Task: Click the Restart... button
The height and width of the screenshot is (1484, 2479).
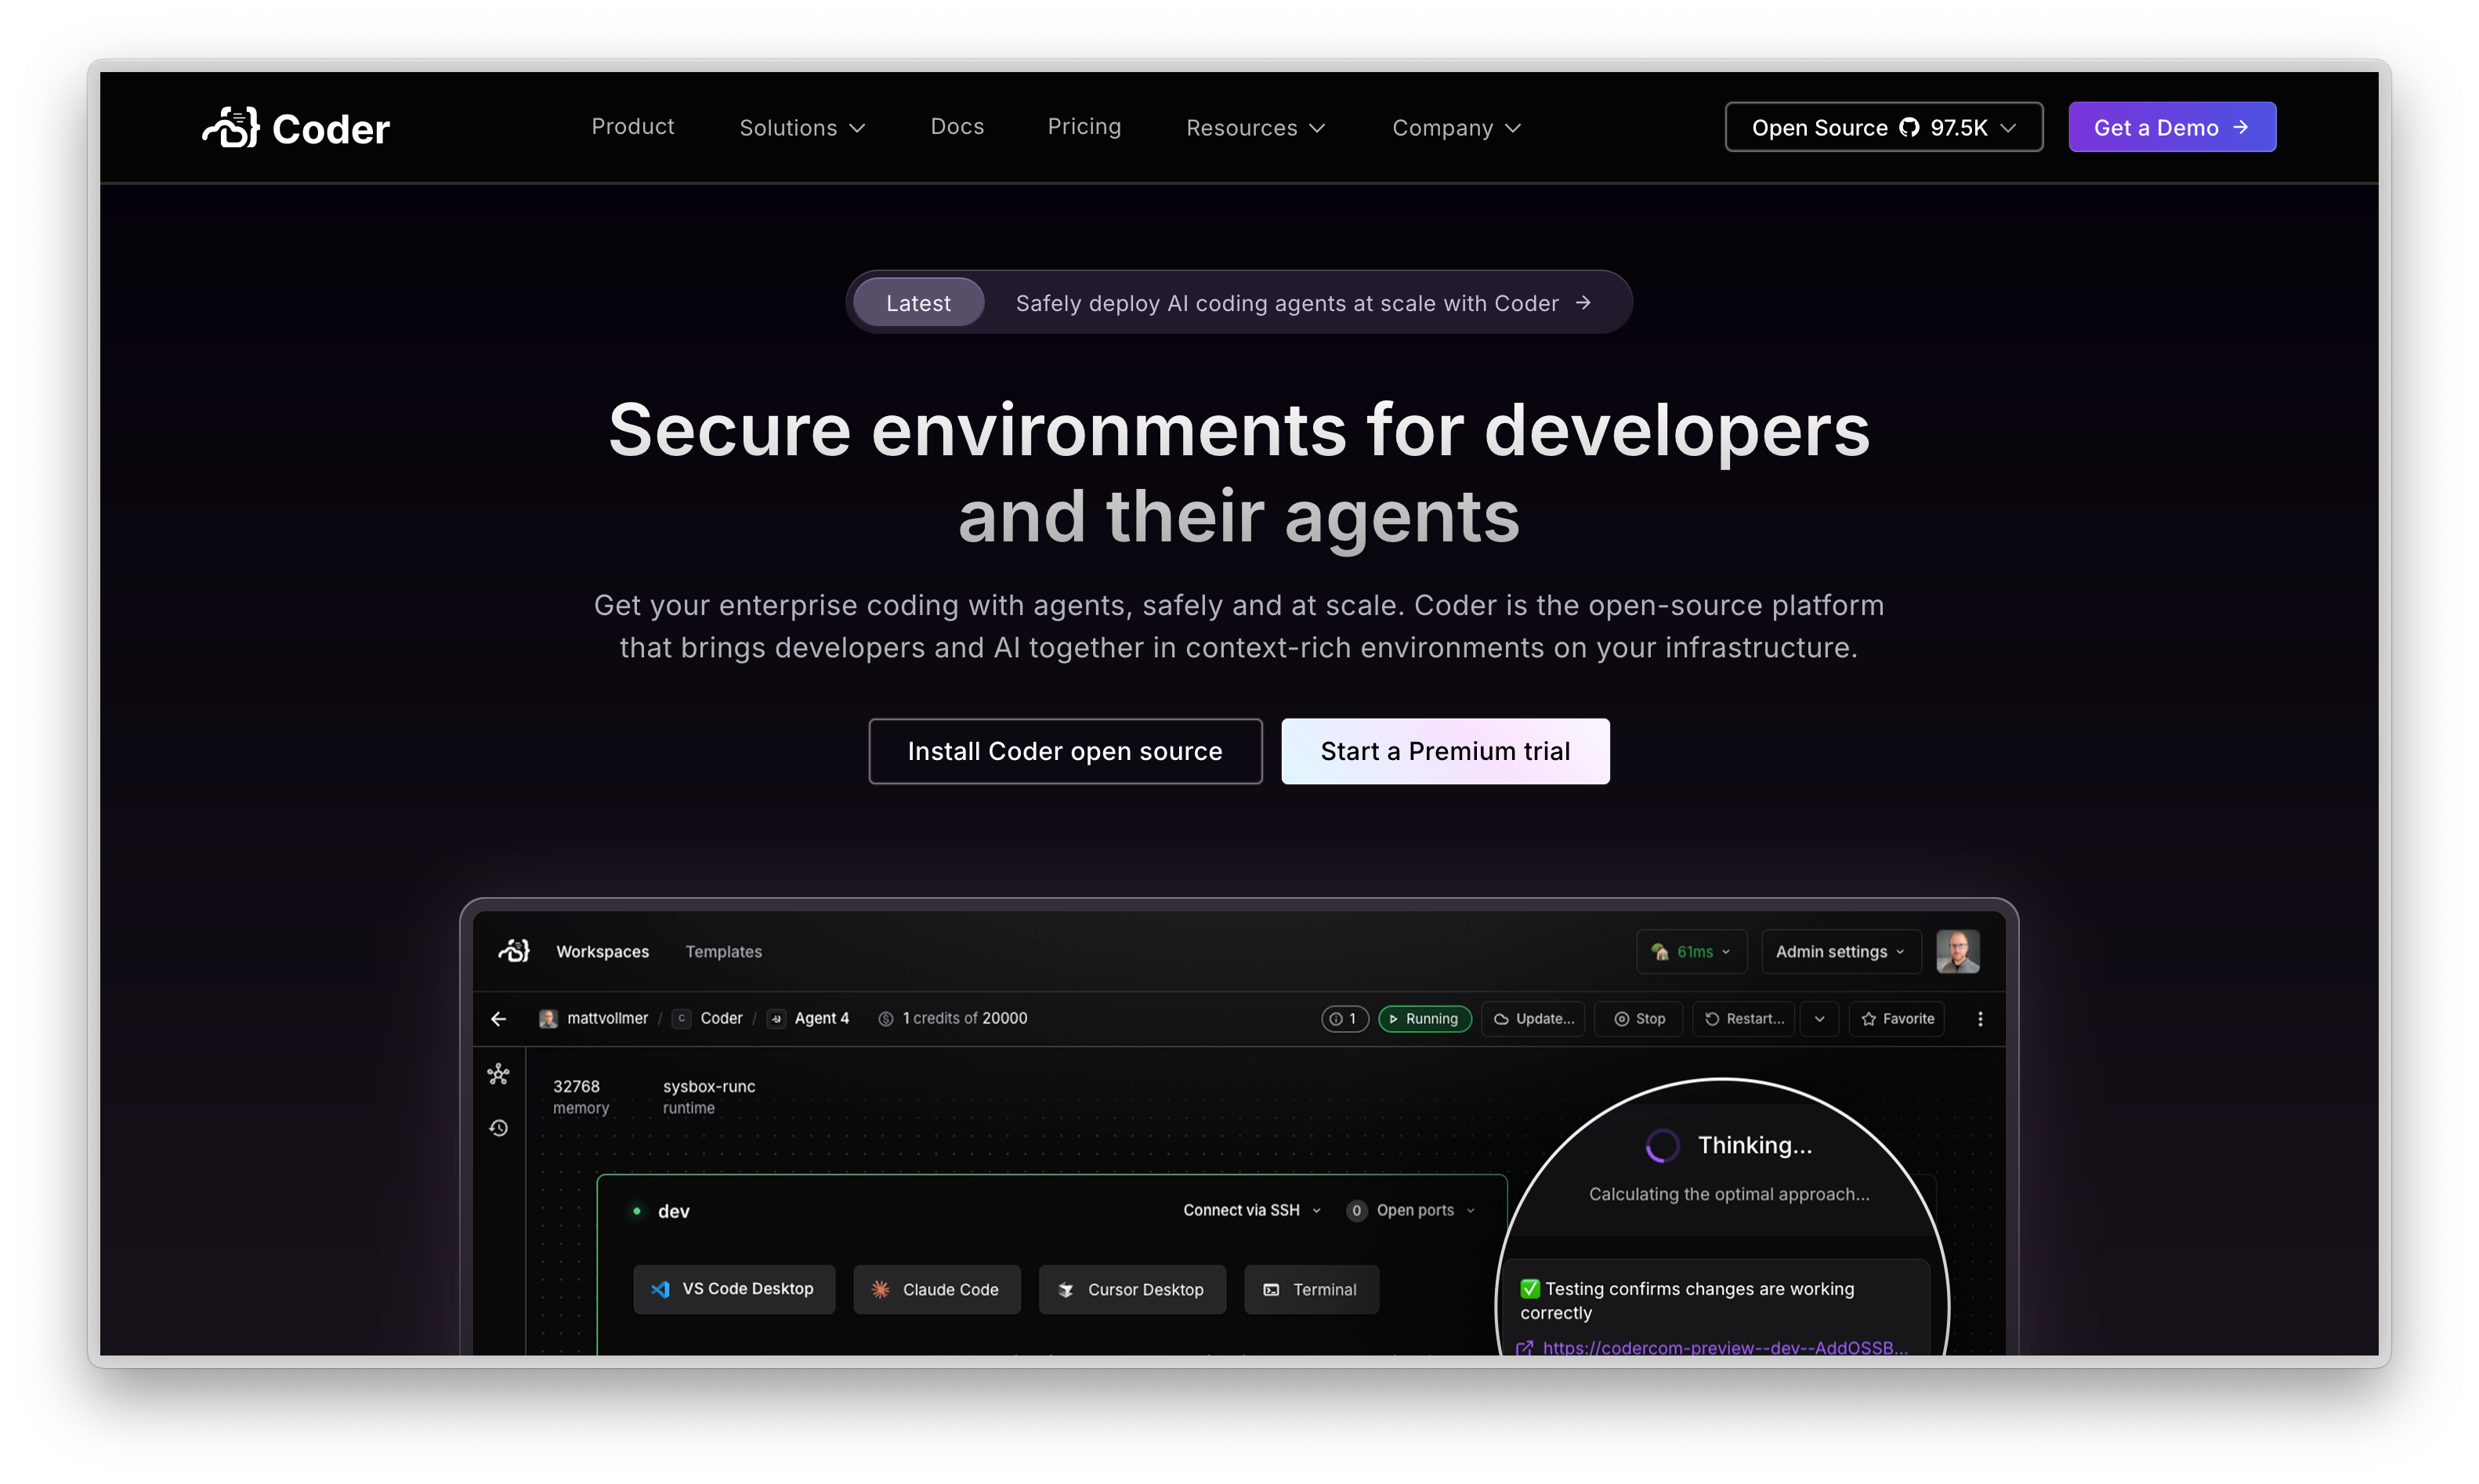Action: 1743,1019
